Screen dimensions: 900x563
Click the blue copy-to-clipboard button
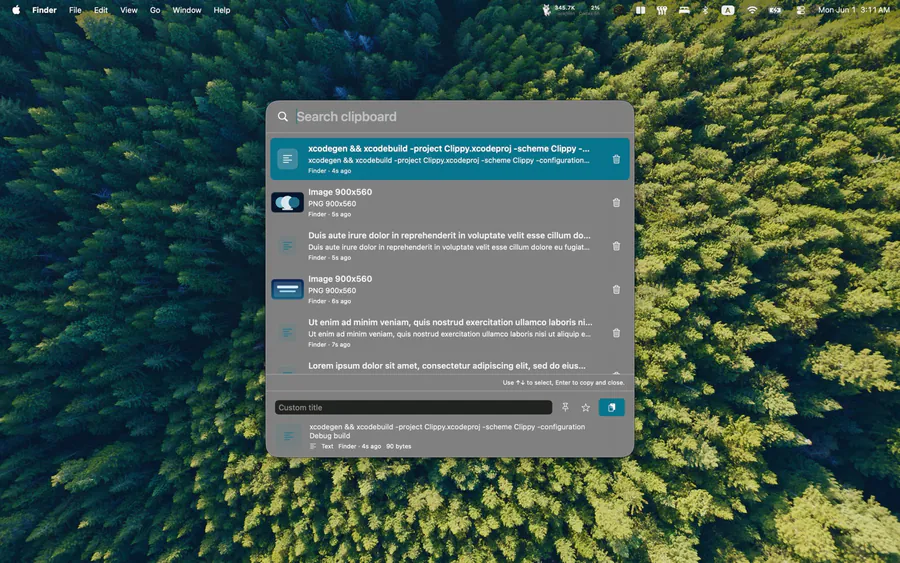pos(611,407)
